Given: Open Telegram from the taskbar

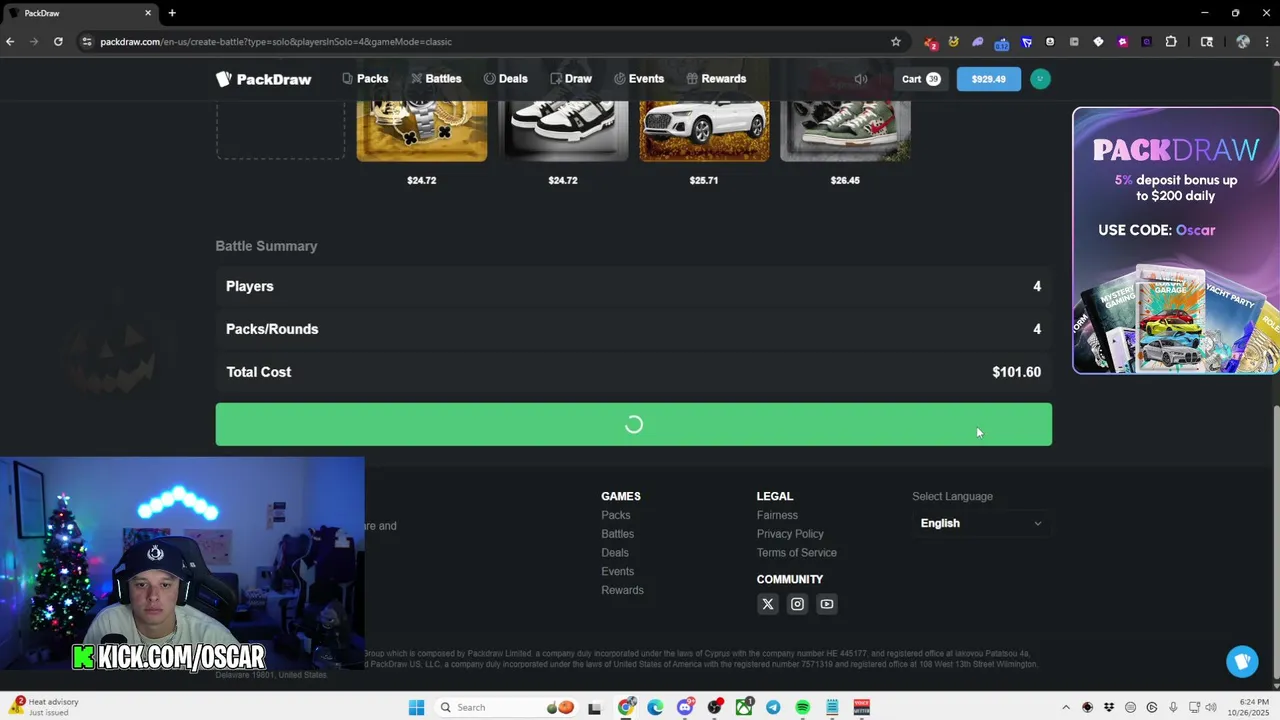Looking at the screenshot, I should pyautogui.click(x=773, y=707).
